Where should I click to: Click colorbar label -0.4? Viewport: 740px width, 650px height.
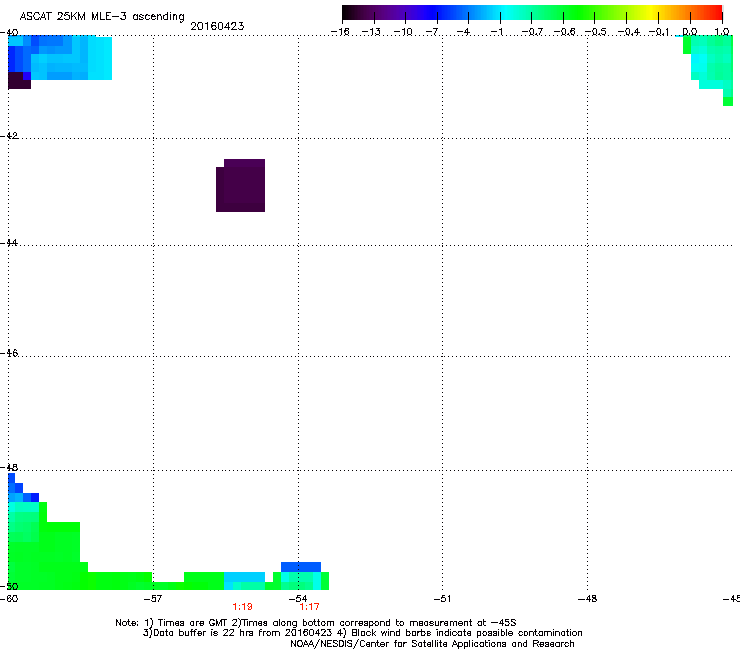click(629, 32)
